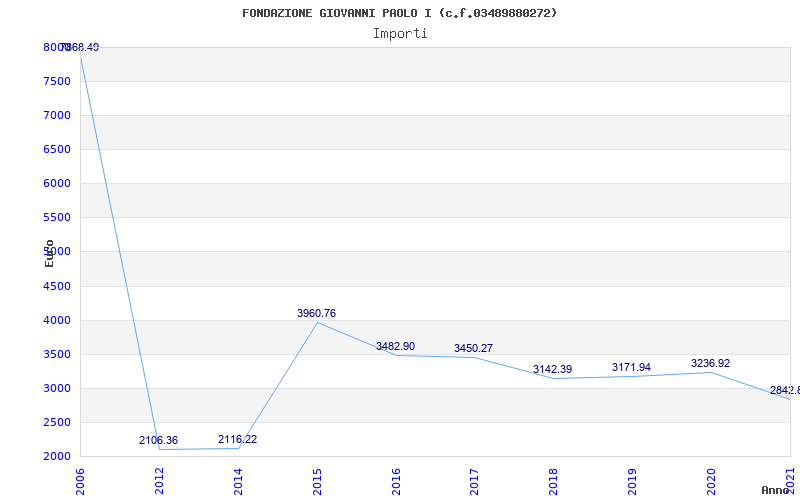Screen dimensions: 800x500
Task: Click the 6000 y-axis tick label
Action: pyautogui.click(x=57, y=184)
